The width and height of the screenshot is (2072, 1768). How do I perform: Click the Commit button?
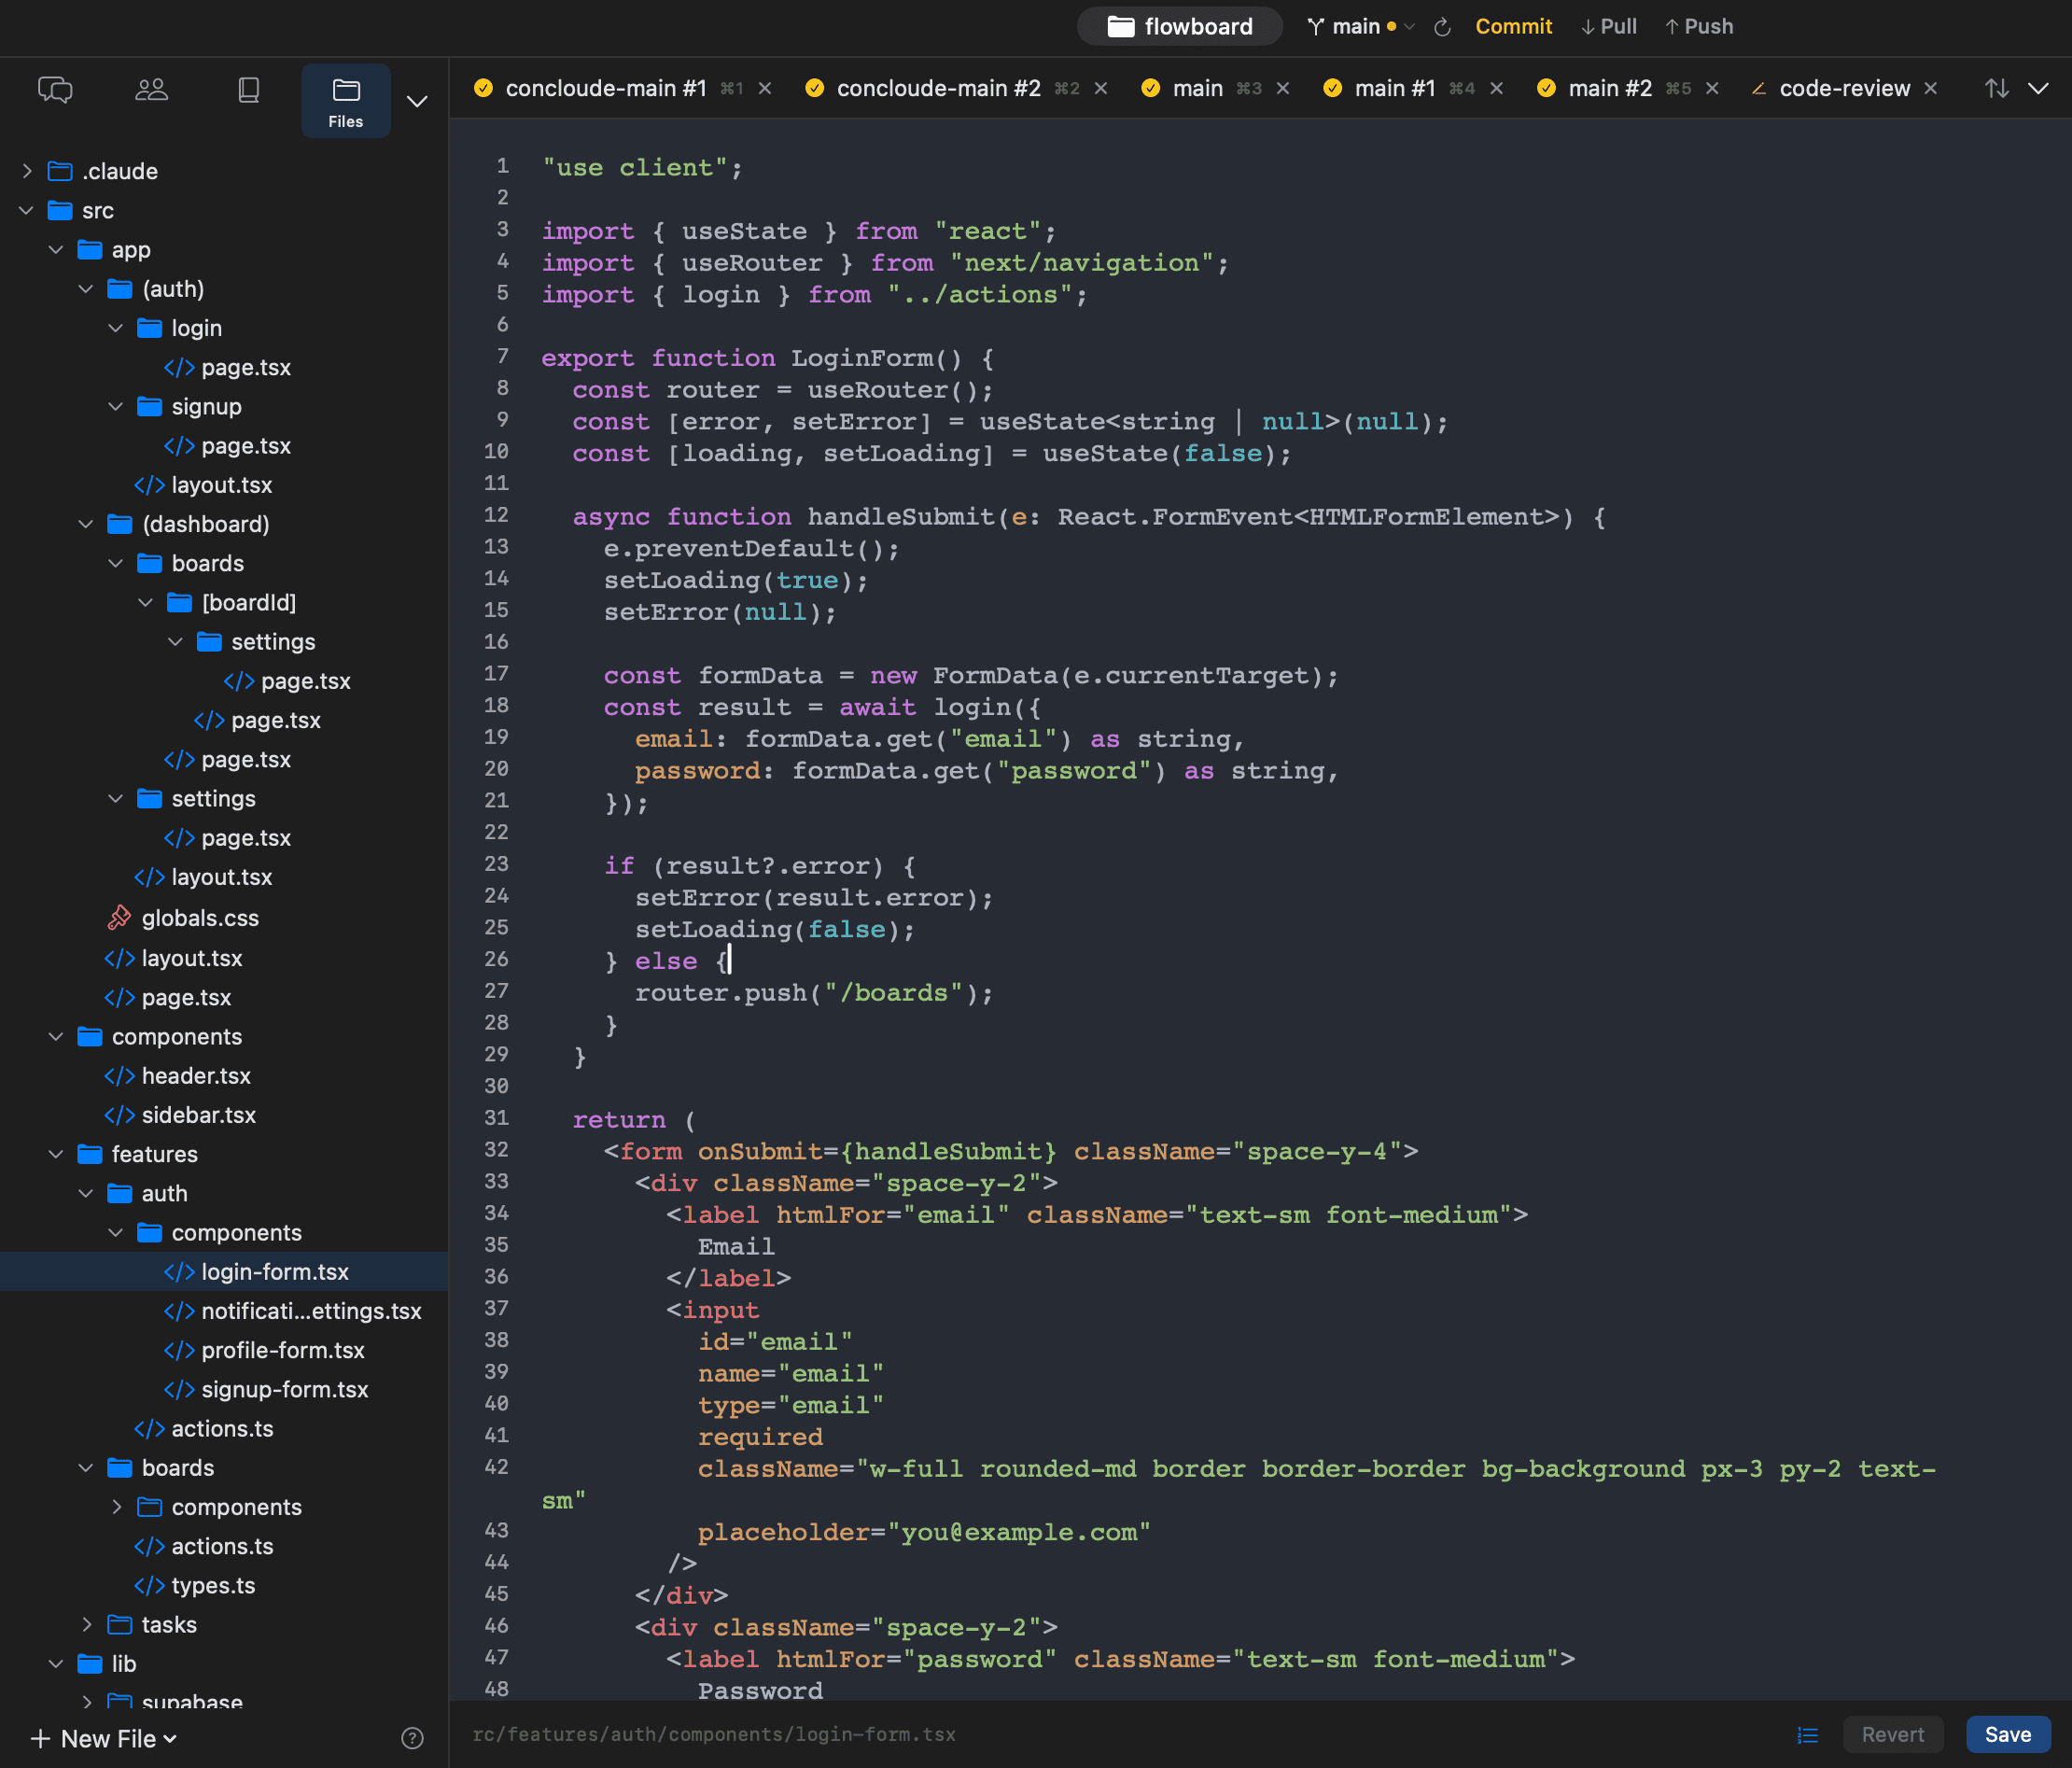point(1513,27)
